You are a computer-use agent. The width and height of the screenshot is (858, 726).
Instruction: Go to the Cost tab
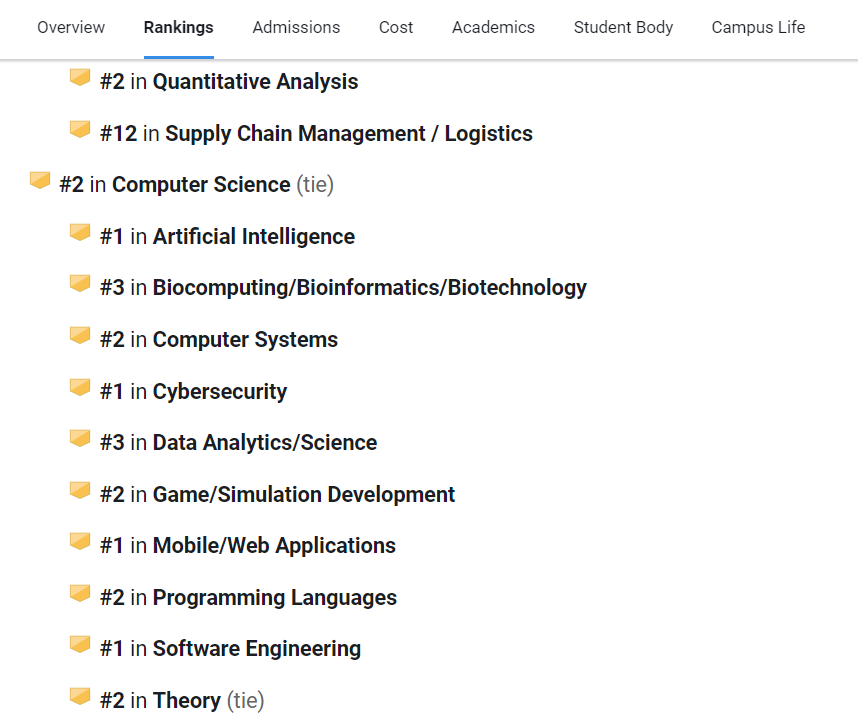click(x=396, y=27)
